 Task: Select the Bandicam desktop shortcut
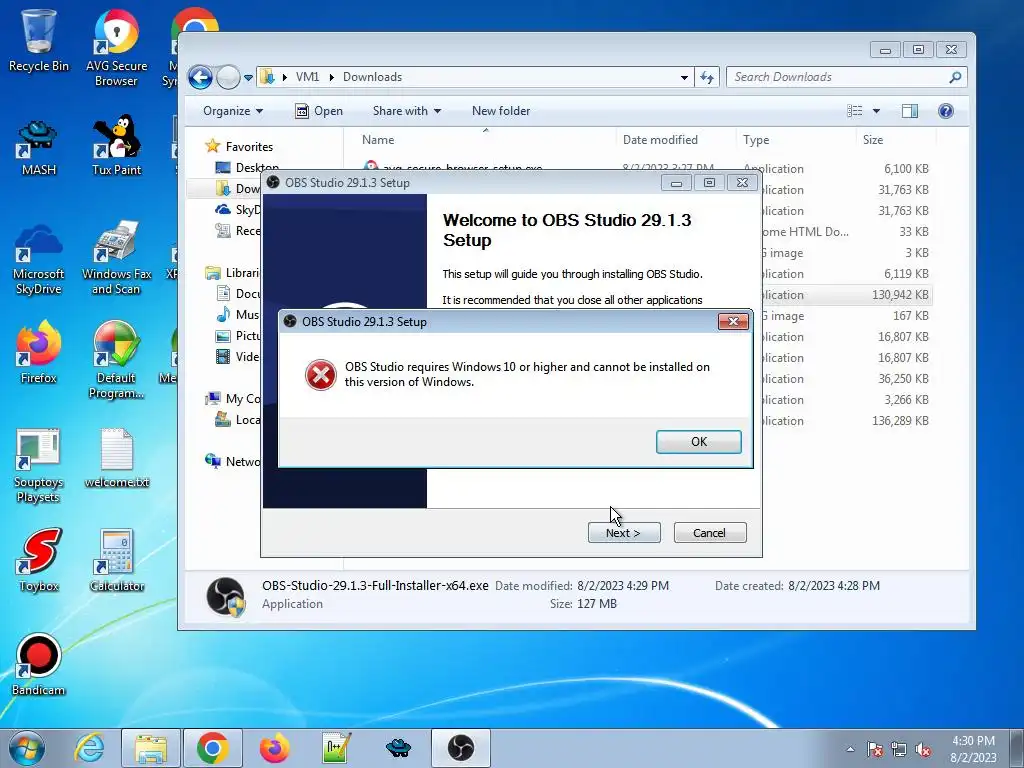pos(39,665)
